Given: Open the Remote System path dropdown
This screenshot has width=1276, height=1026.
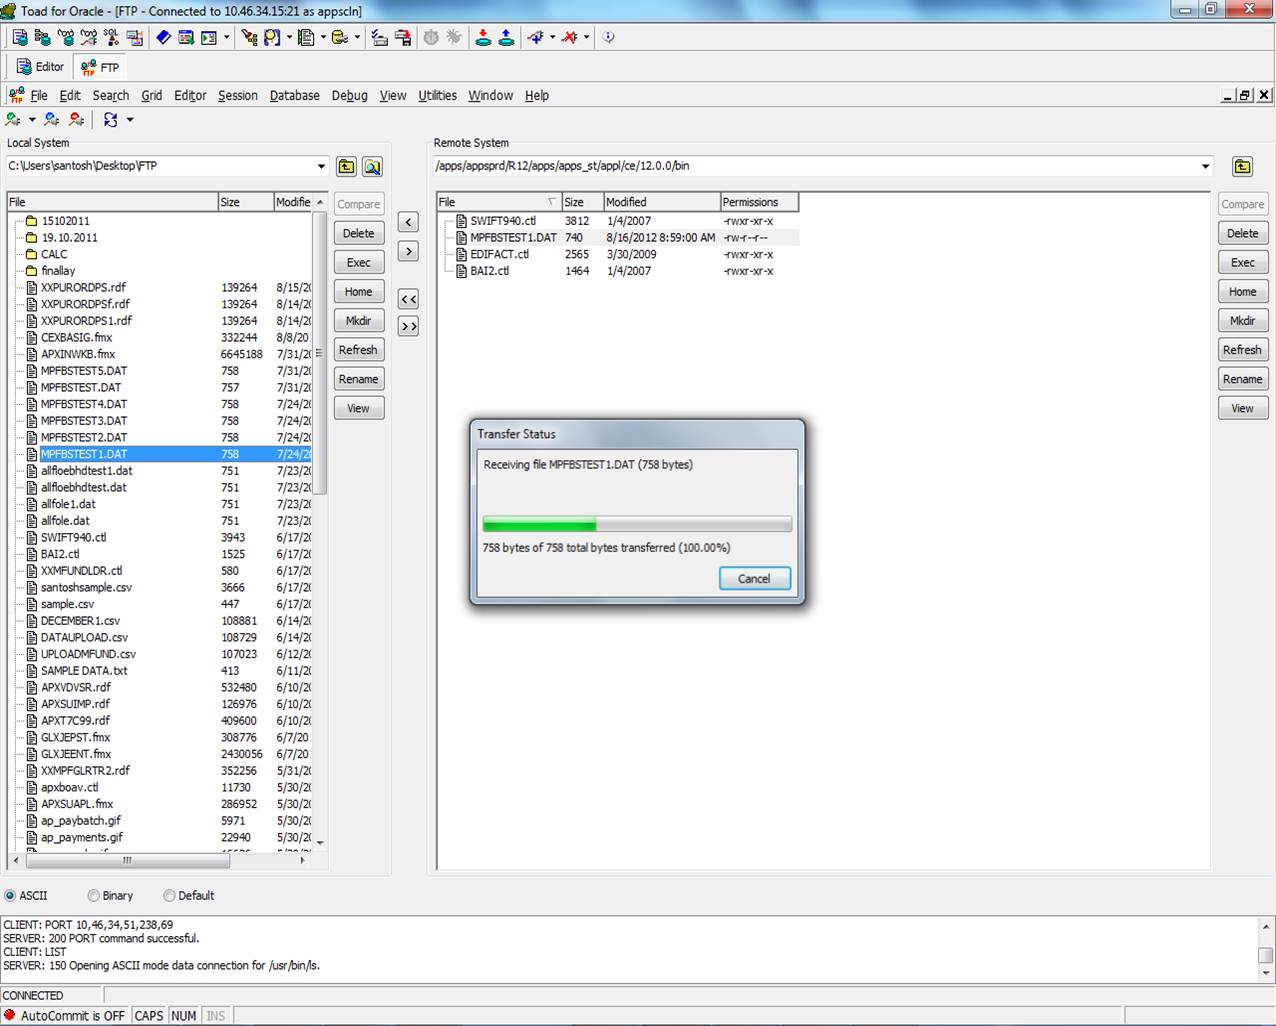Looking at the screenshot, I should pyautogui.click(x=1206, y=165).
